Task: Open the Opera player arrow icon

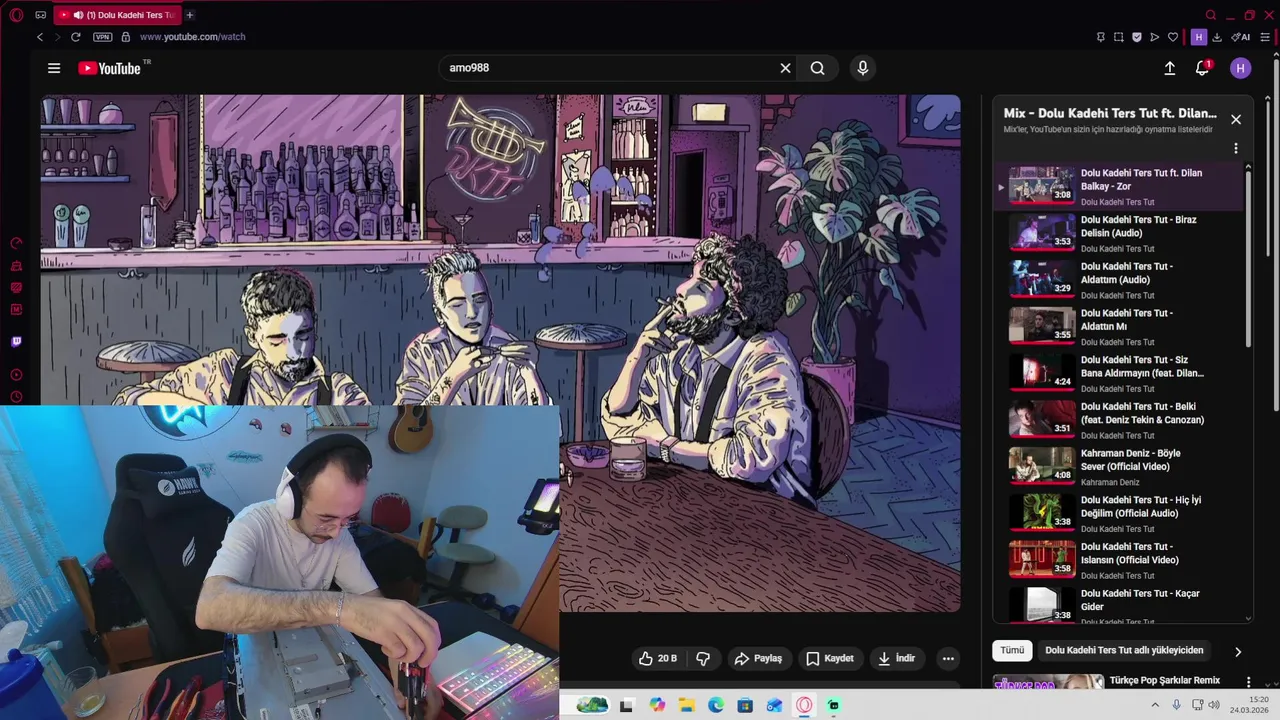Action: pos(1155,37)
